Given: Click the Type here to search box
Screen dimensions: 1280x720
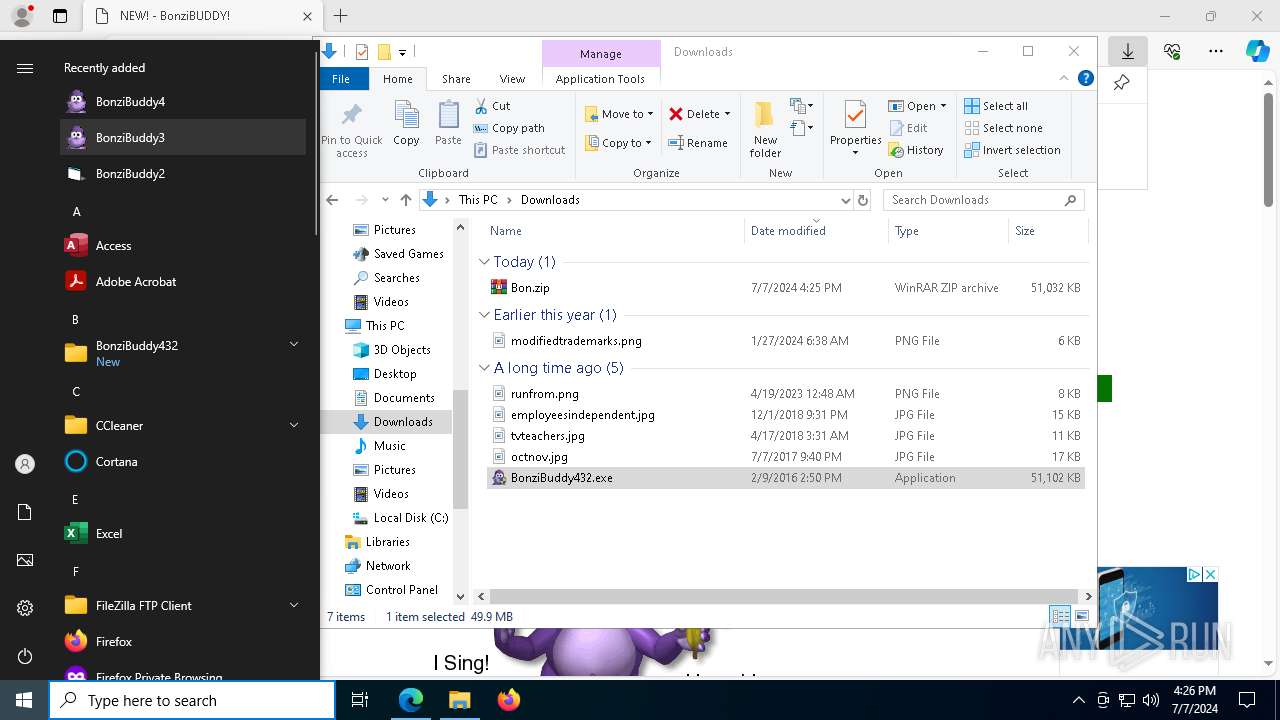Looking at the screenshot, I should (x=192, y=700).
